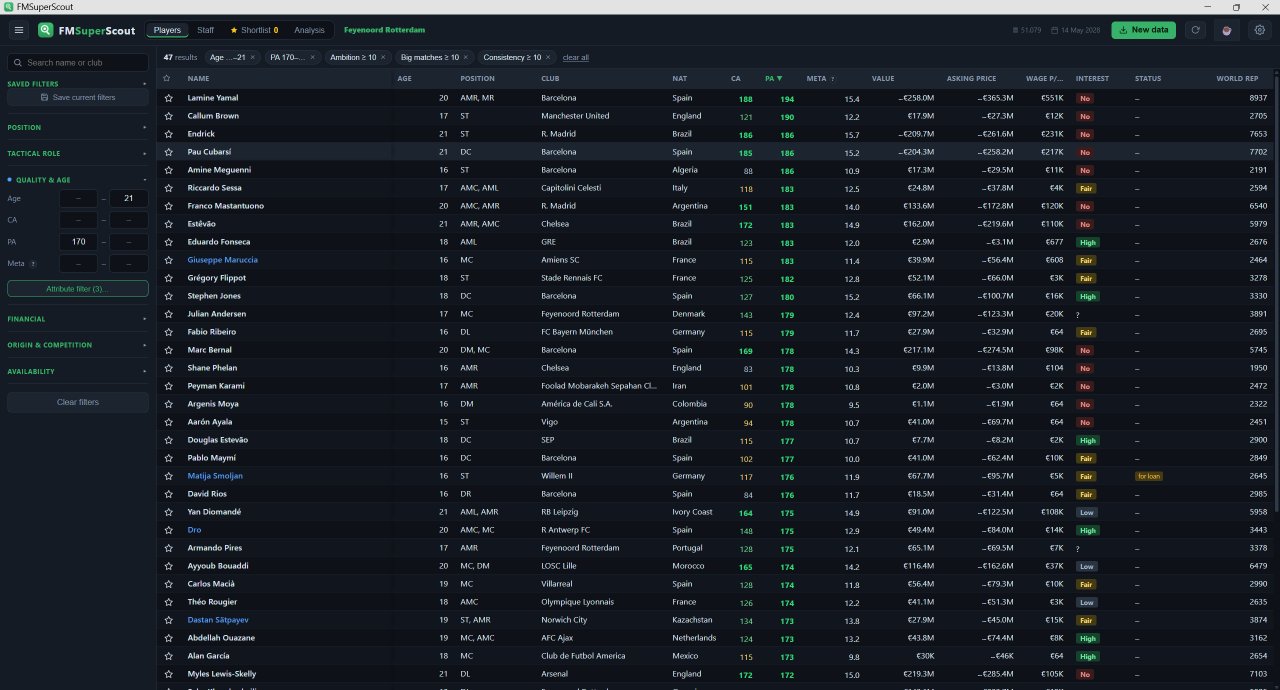Click the 14 May 2028 date

tap(1078, 30)
